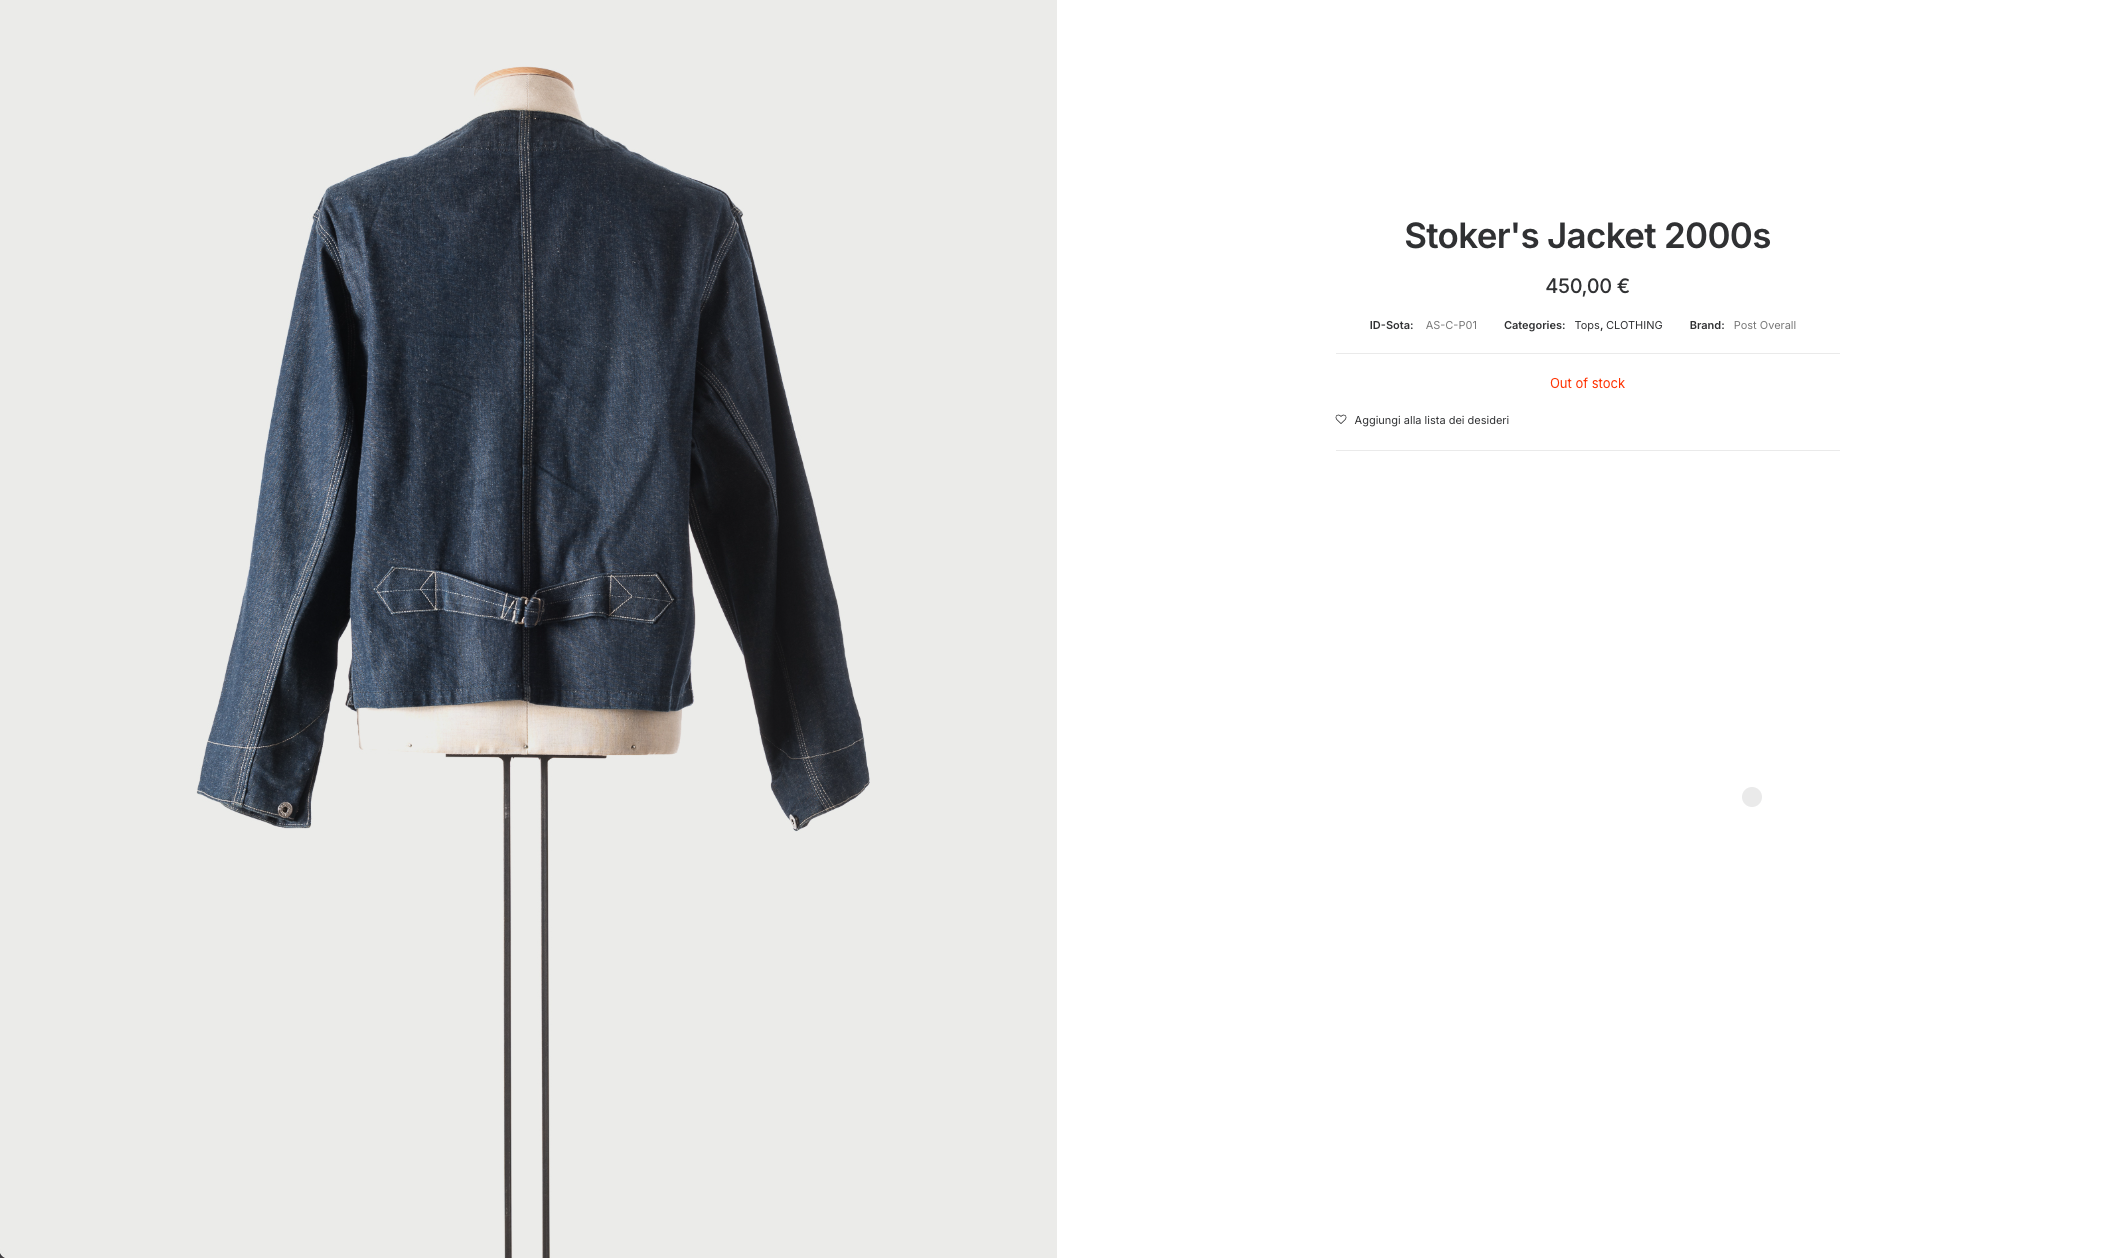Click the Categories: label
The height and width of the screenshot is (1258, 2112).
point(1534,325)
